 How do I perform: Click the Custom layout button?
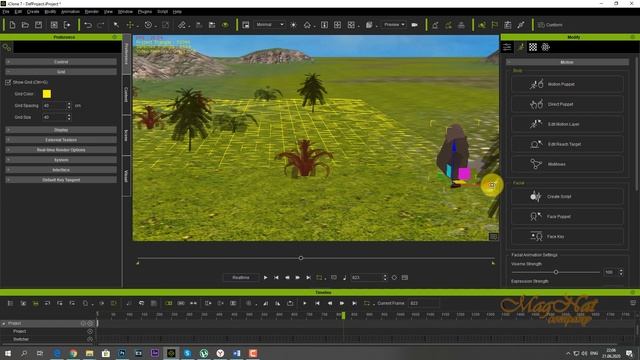550,25
